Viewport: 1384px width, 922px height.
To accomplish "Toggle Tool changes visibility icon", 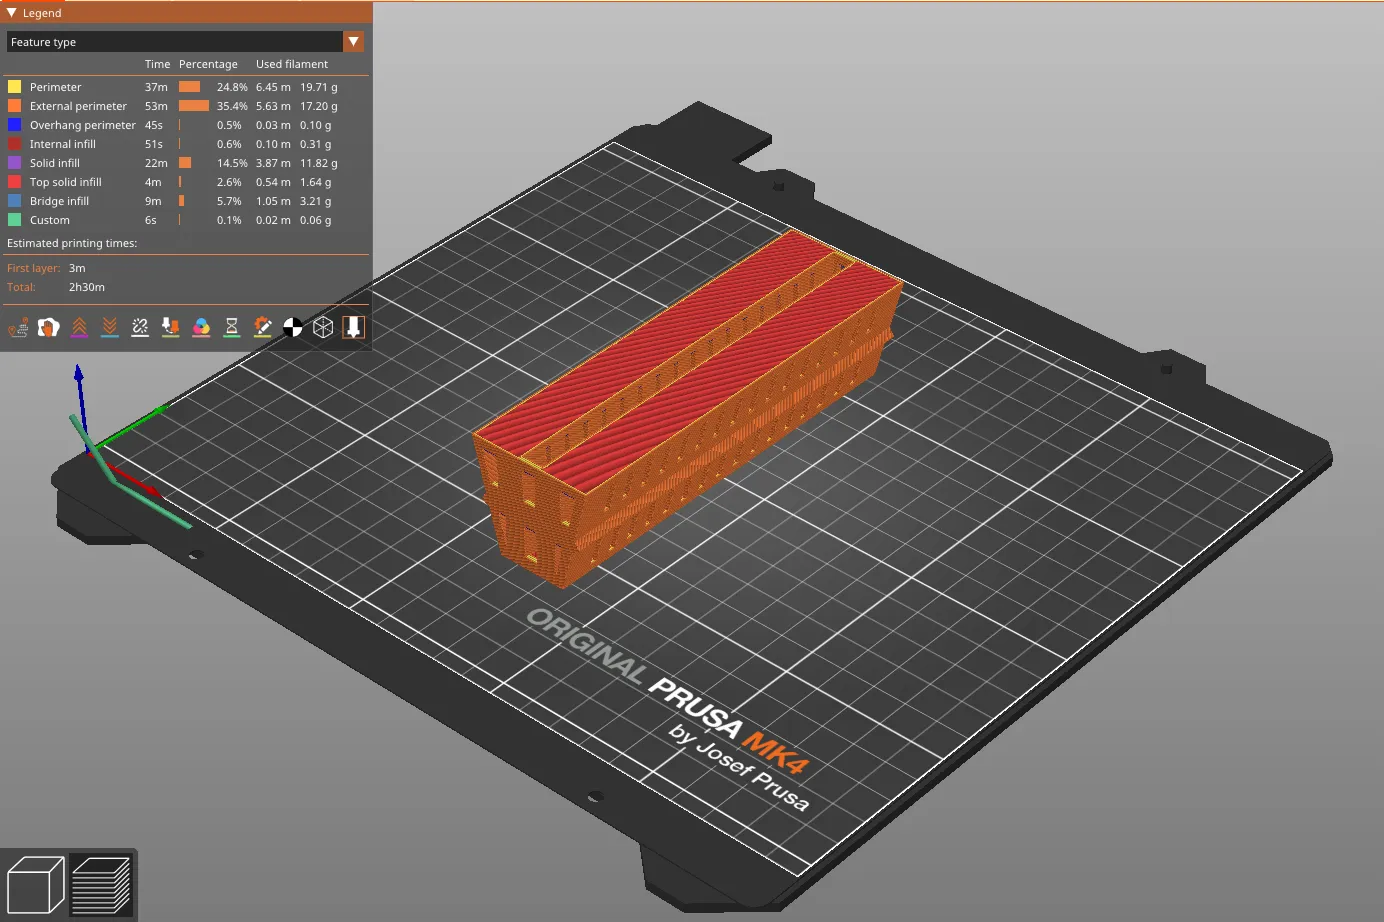I will [171, 327].
